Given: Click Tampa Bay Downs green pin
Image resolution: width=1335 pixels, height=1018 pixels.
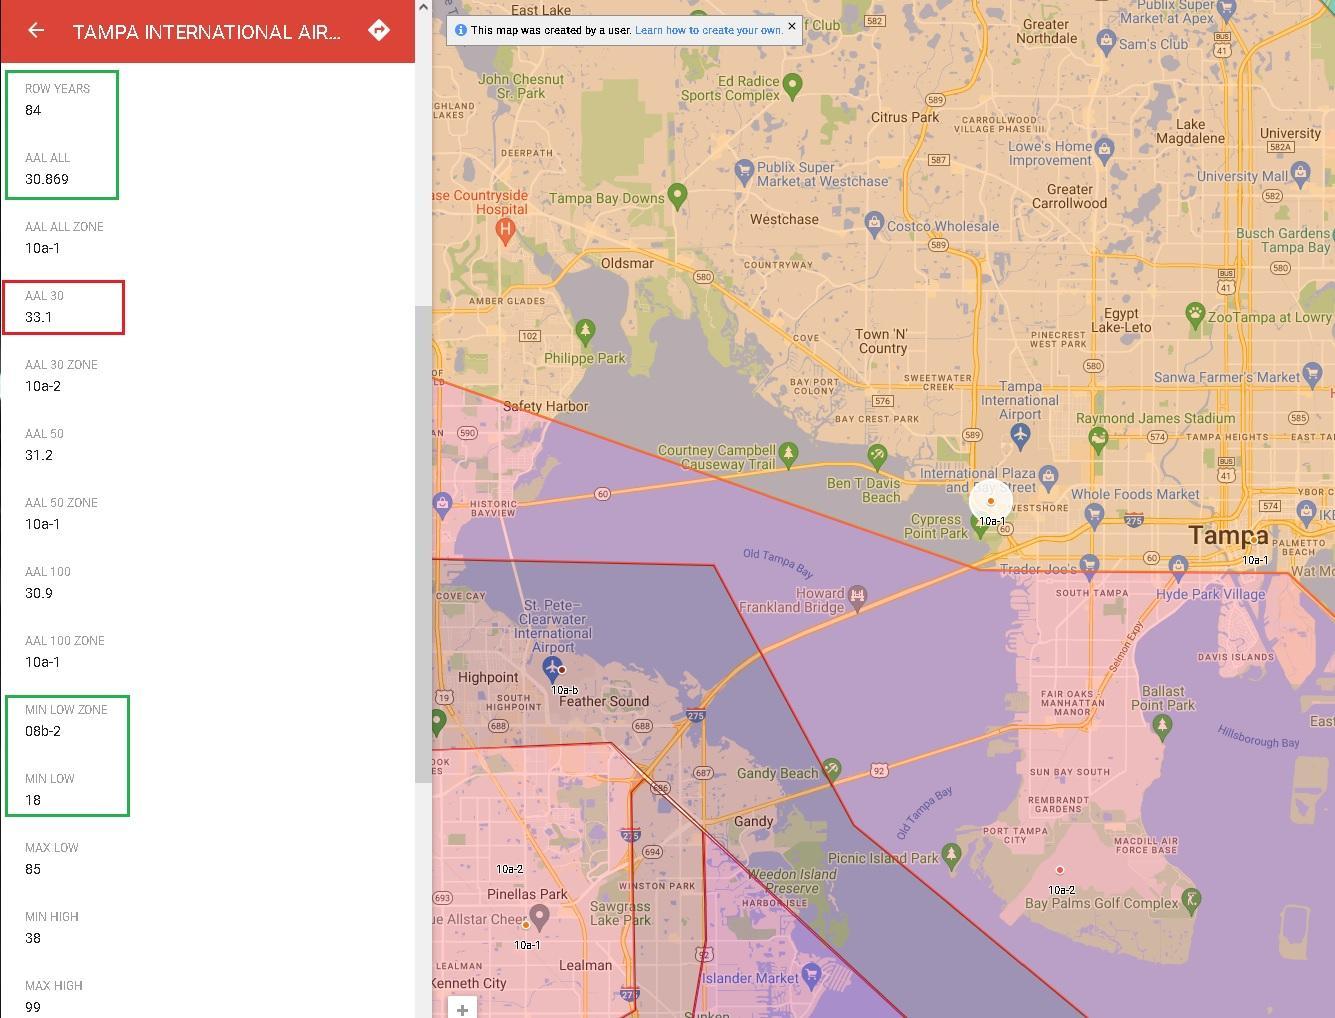Looking at the screenshot, I should click(x=677, y=195).
